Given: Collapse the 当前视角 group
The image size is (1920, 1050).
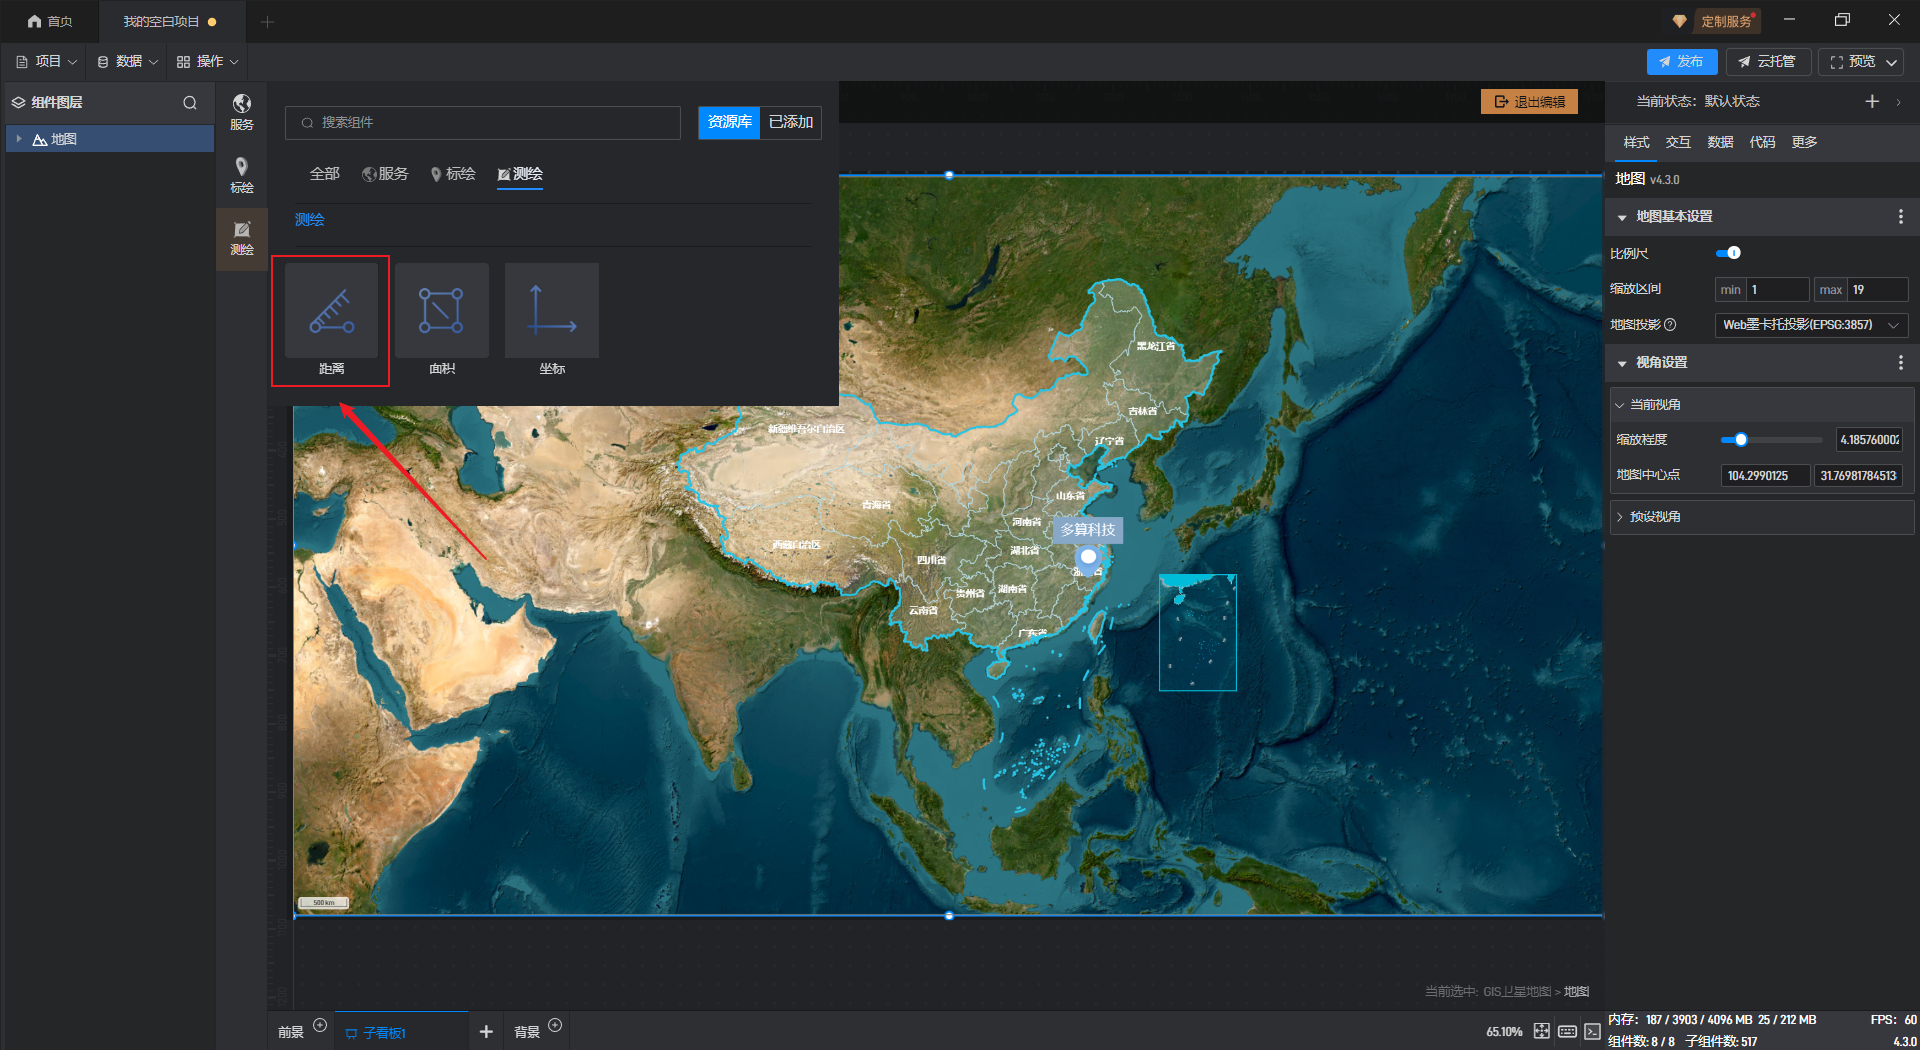Looking at the screenshot, I should (1620, 405).
